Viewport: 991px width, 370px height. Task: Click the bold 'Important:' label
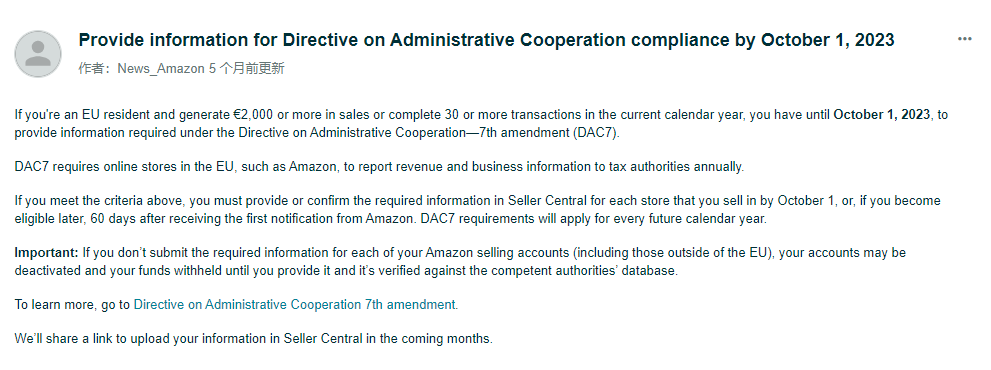pyautogui.click(x=46, y=253)
